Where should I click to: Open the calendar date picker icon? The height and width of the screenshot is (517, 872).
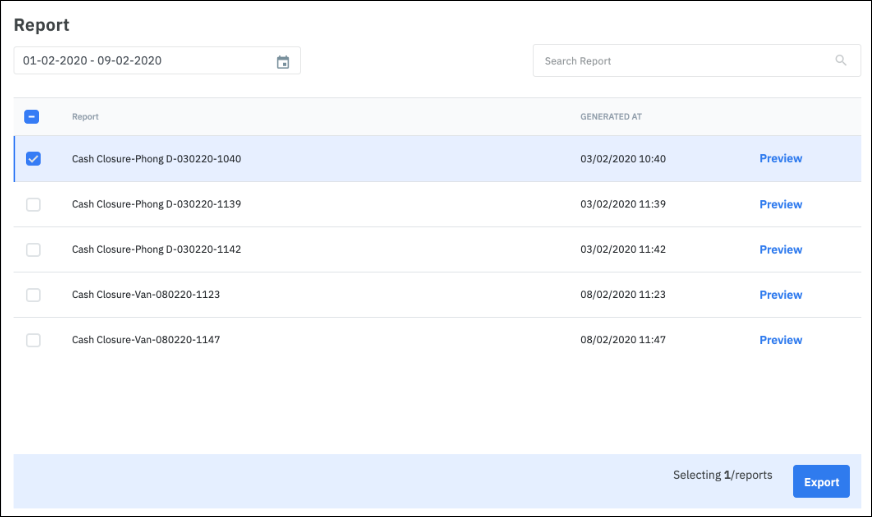pos(283,62)
